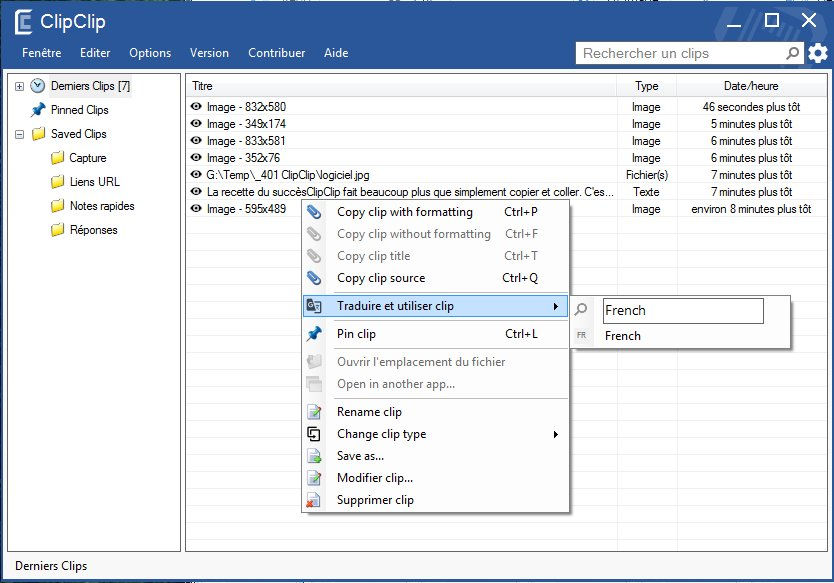
Task: Click the '46 secondes plus tôt' cell
Action: 751,106
